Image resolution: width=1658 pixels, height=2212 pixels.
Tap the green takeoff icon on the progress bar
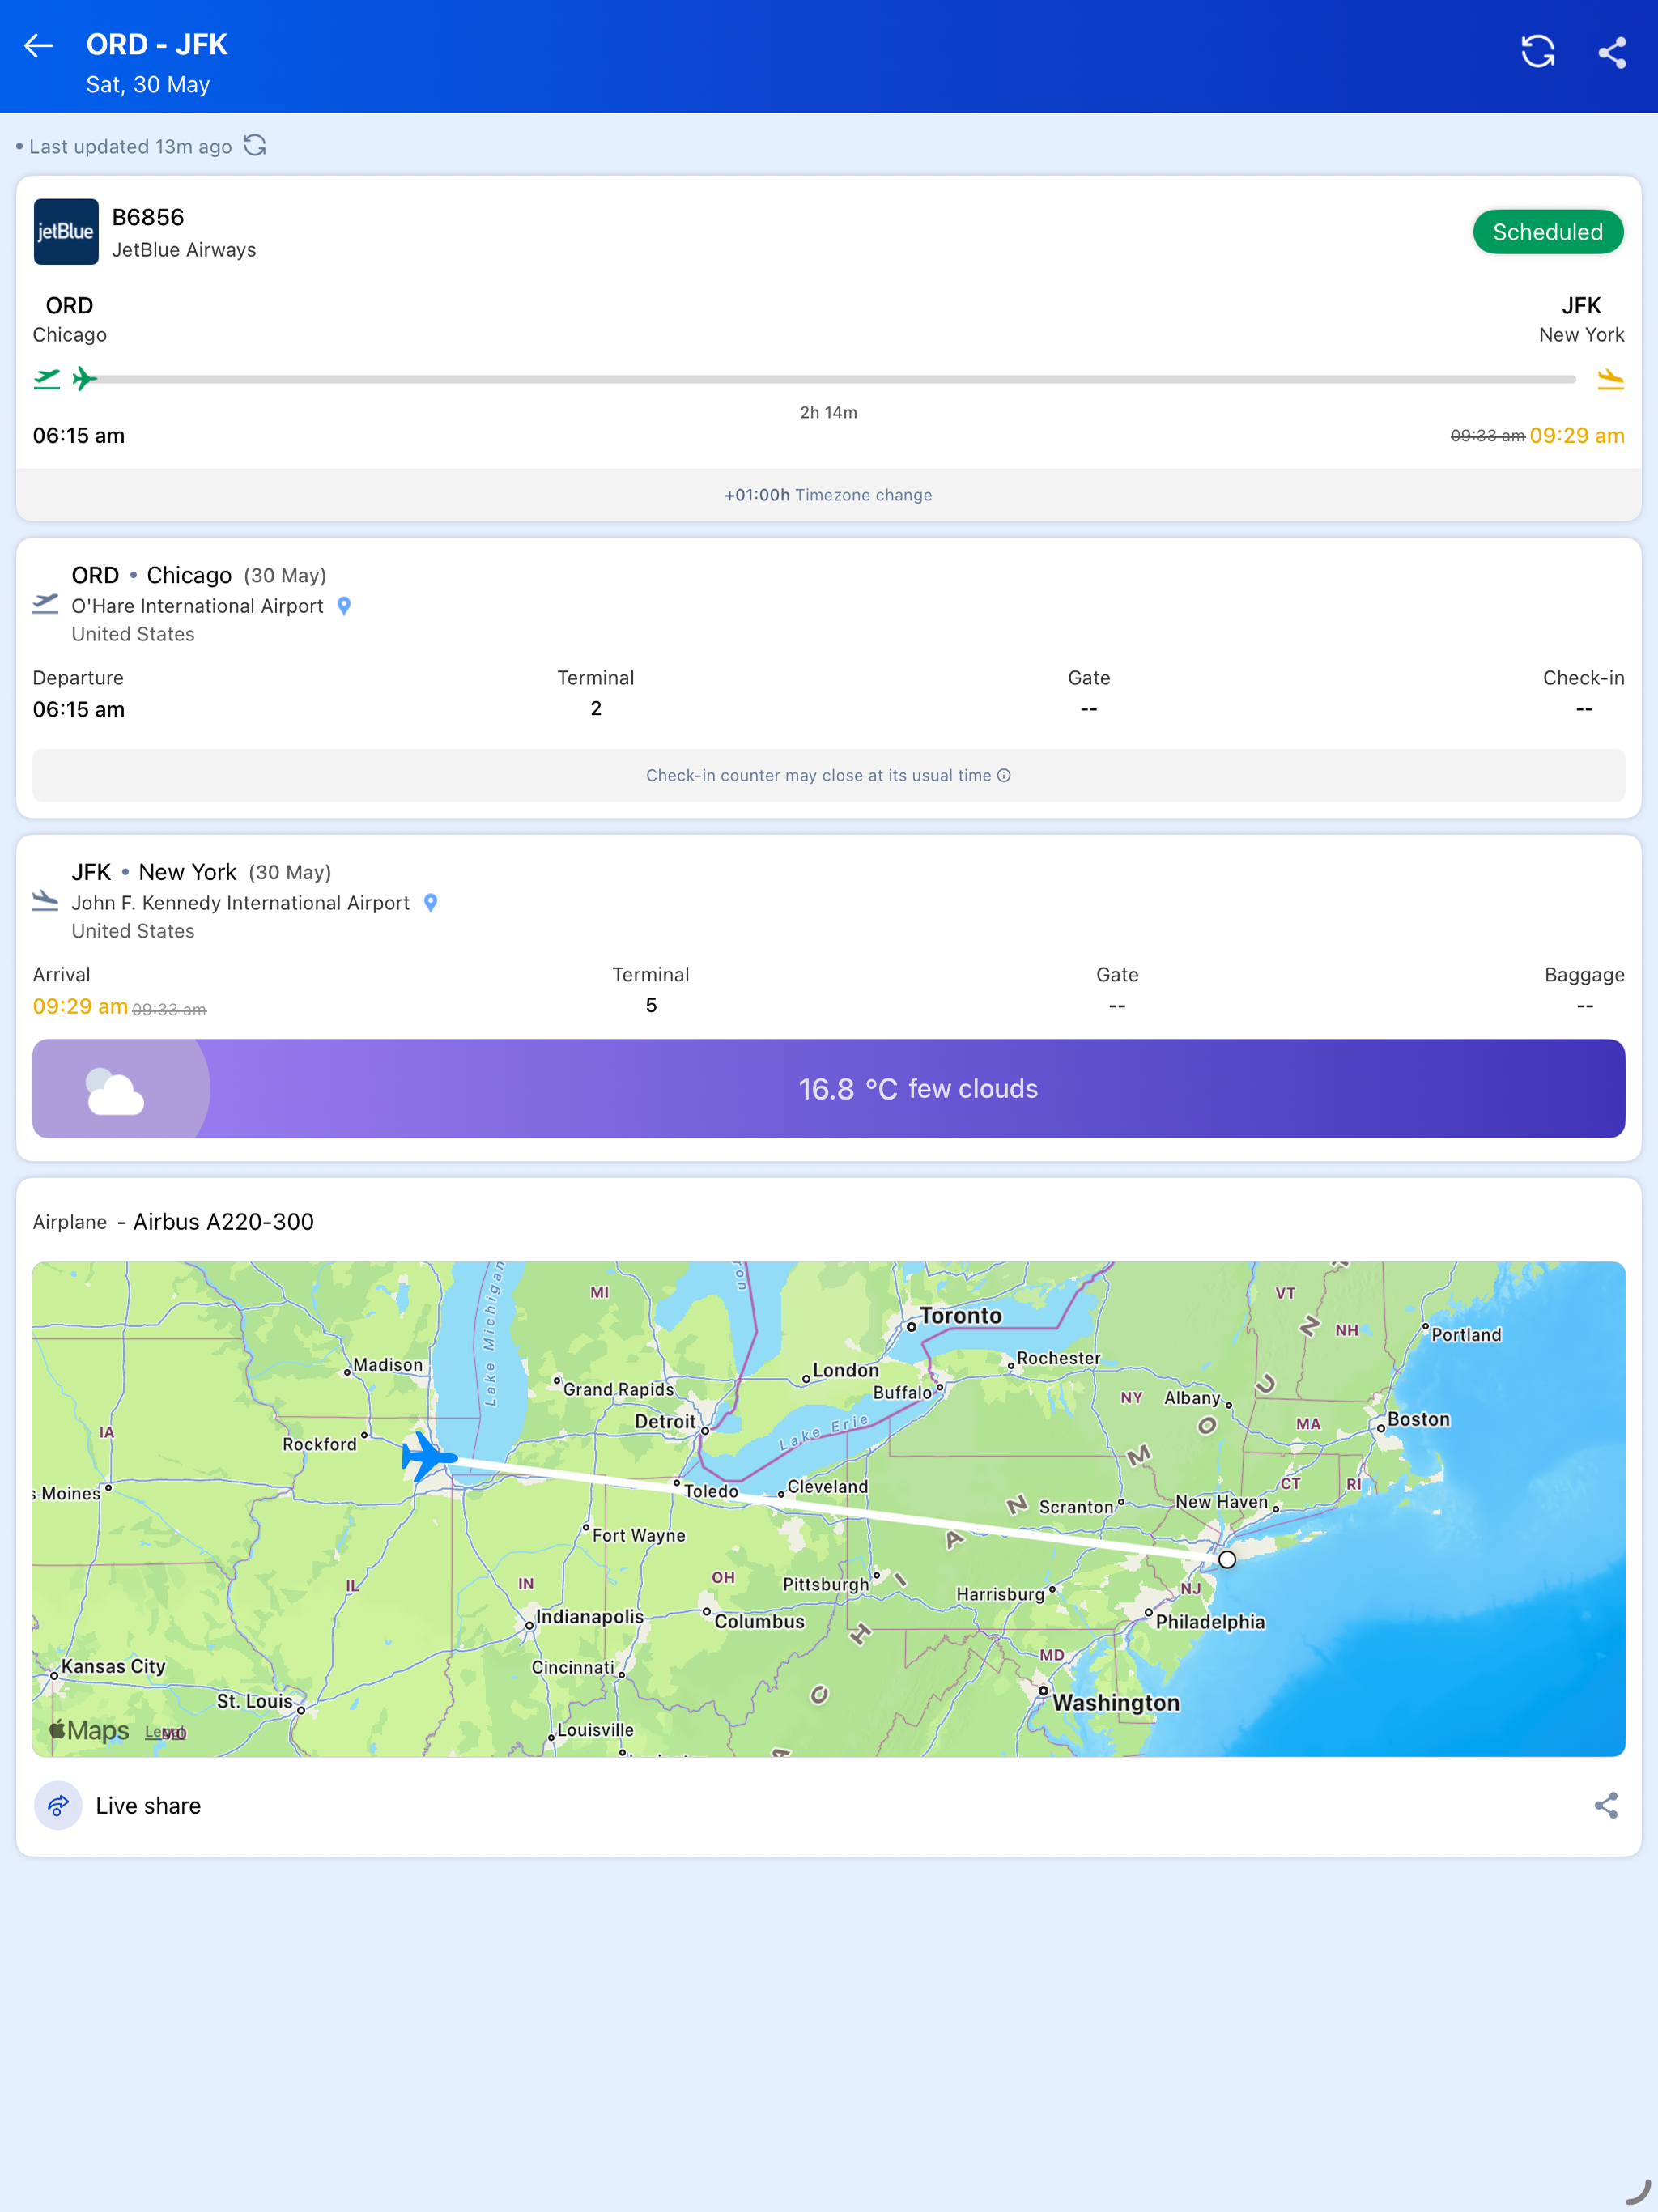tap(47, 379)
